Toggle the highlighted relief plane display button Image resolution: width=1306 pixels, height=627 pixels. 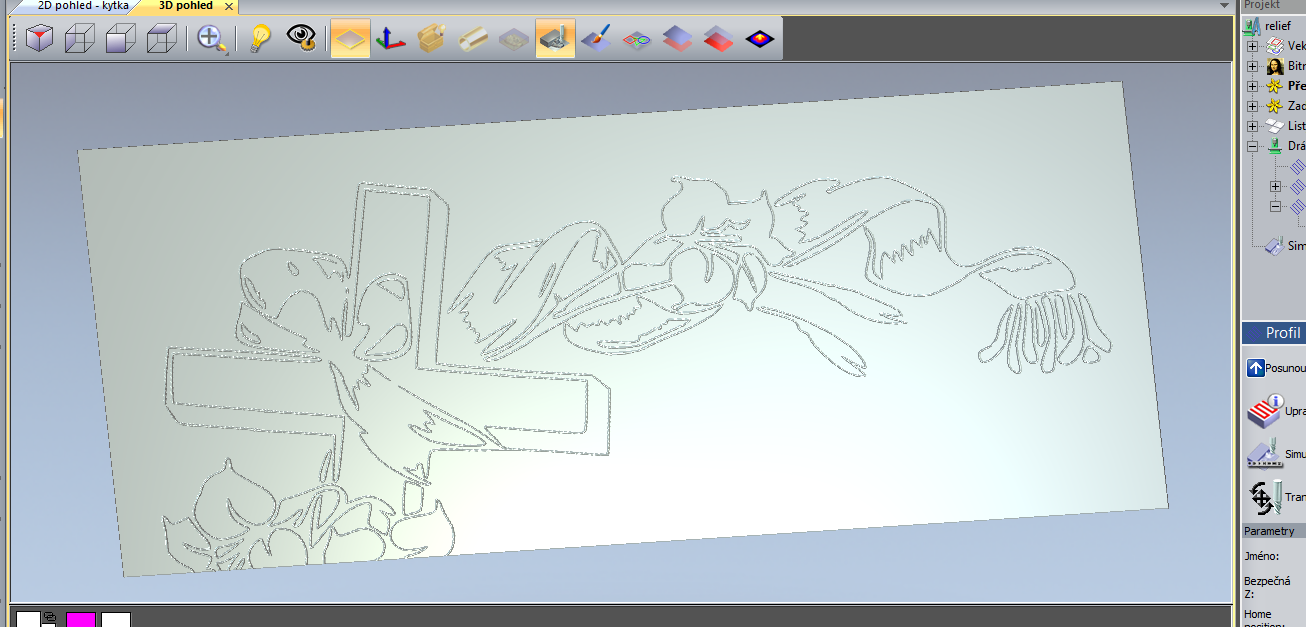(x=350, y=39)
